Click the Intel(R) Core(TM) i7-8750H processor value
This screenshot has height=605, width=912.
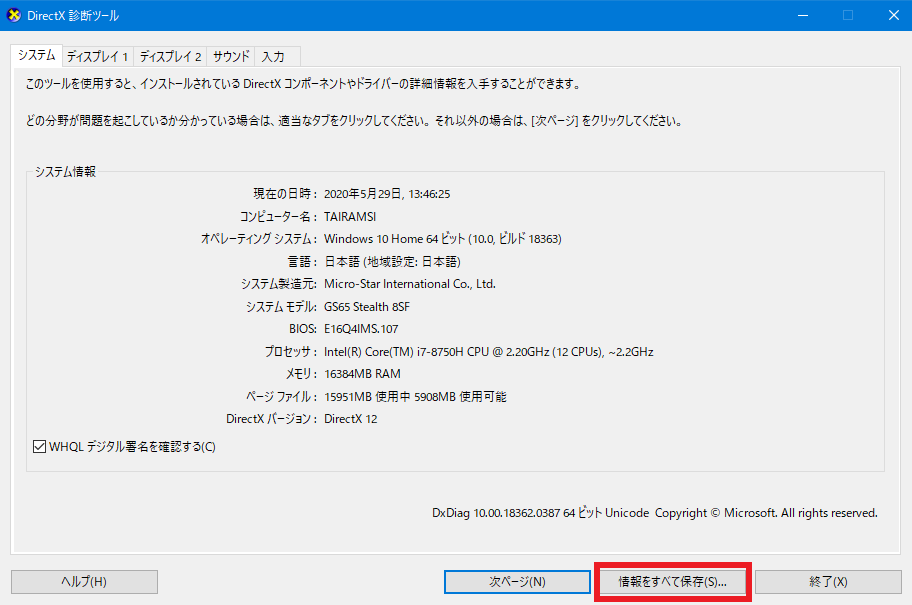(489, 352)
